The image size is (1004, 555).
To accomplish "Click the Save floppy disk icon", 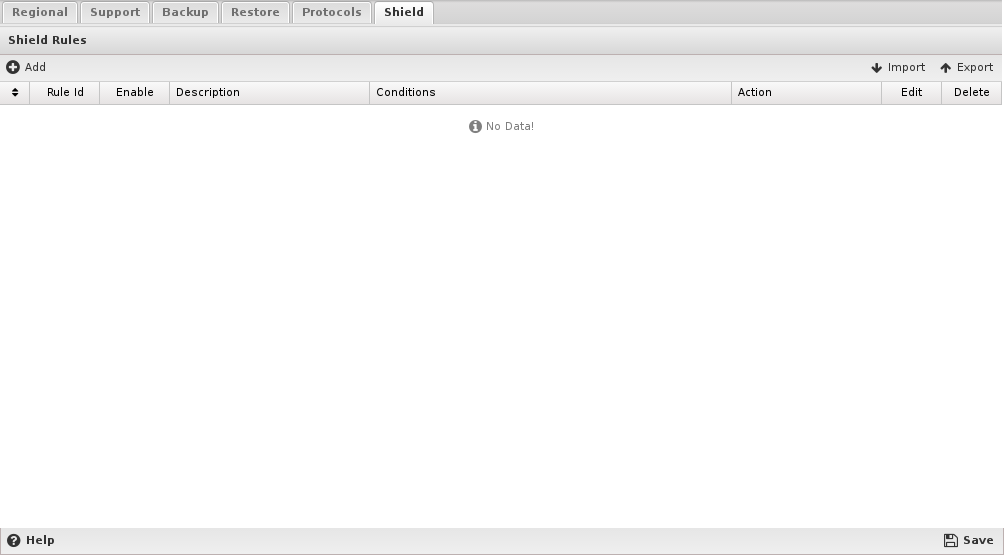I will coord(950,540).
